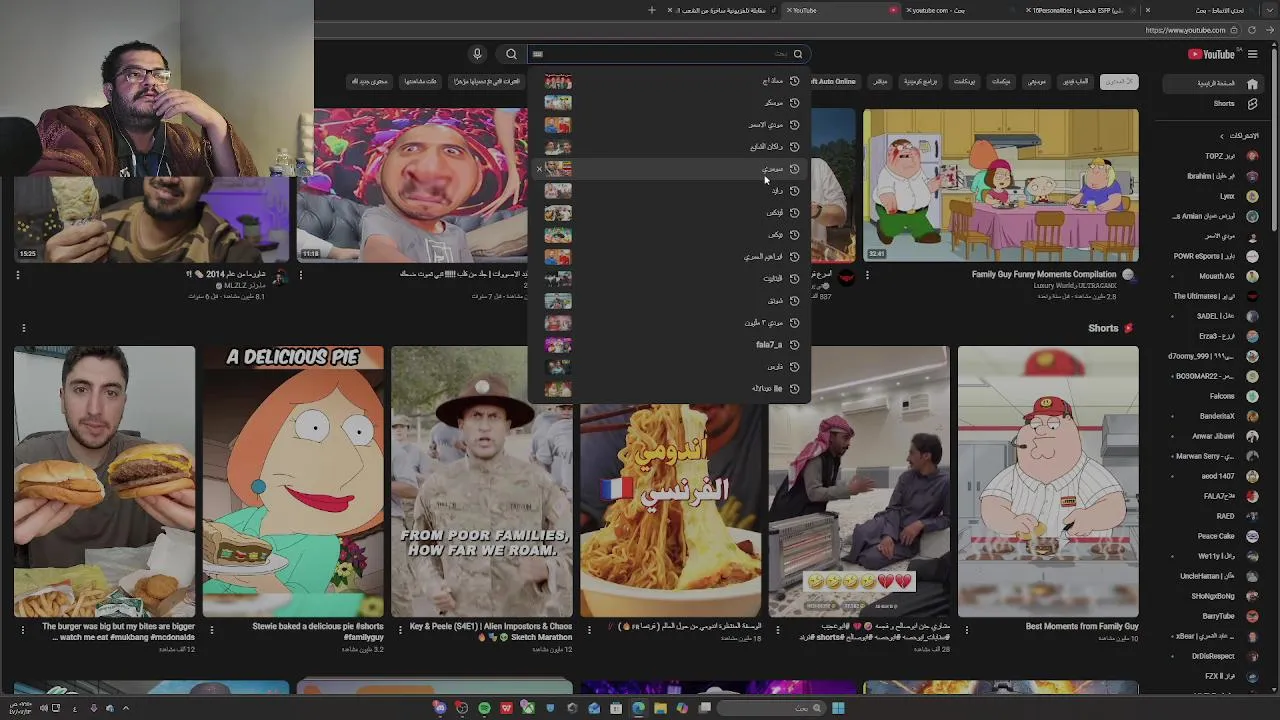Open Microsoft Edge from the taskbar
Screen dimensions: 1280x720
pyautogui.click(x=638, y=708)
